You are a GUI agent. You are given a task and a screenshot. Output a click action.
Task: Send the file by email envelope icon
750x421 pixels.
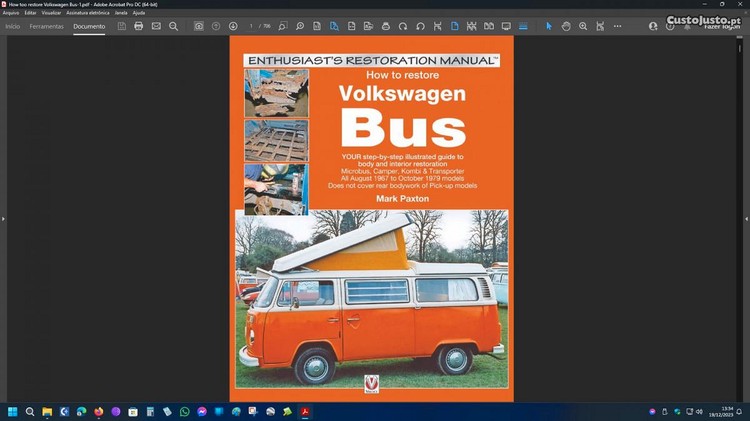tap(156, 26)
